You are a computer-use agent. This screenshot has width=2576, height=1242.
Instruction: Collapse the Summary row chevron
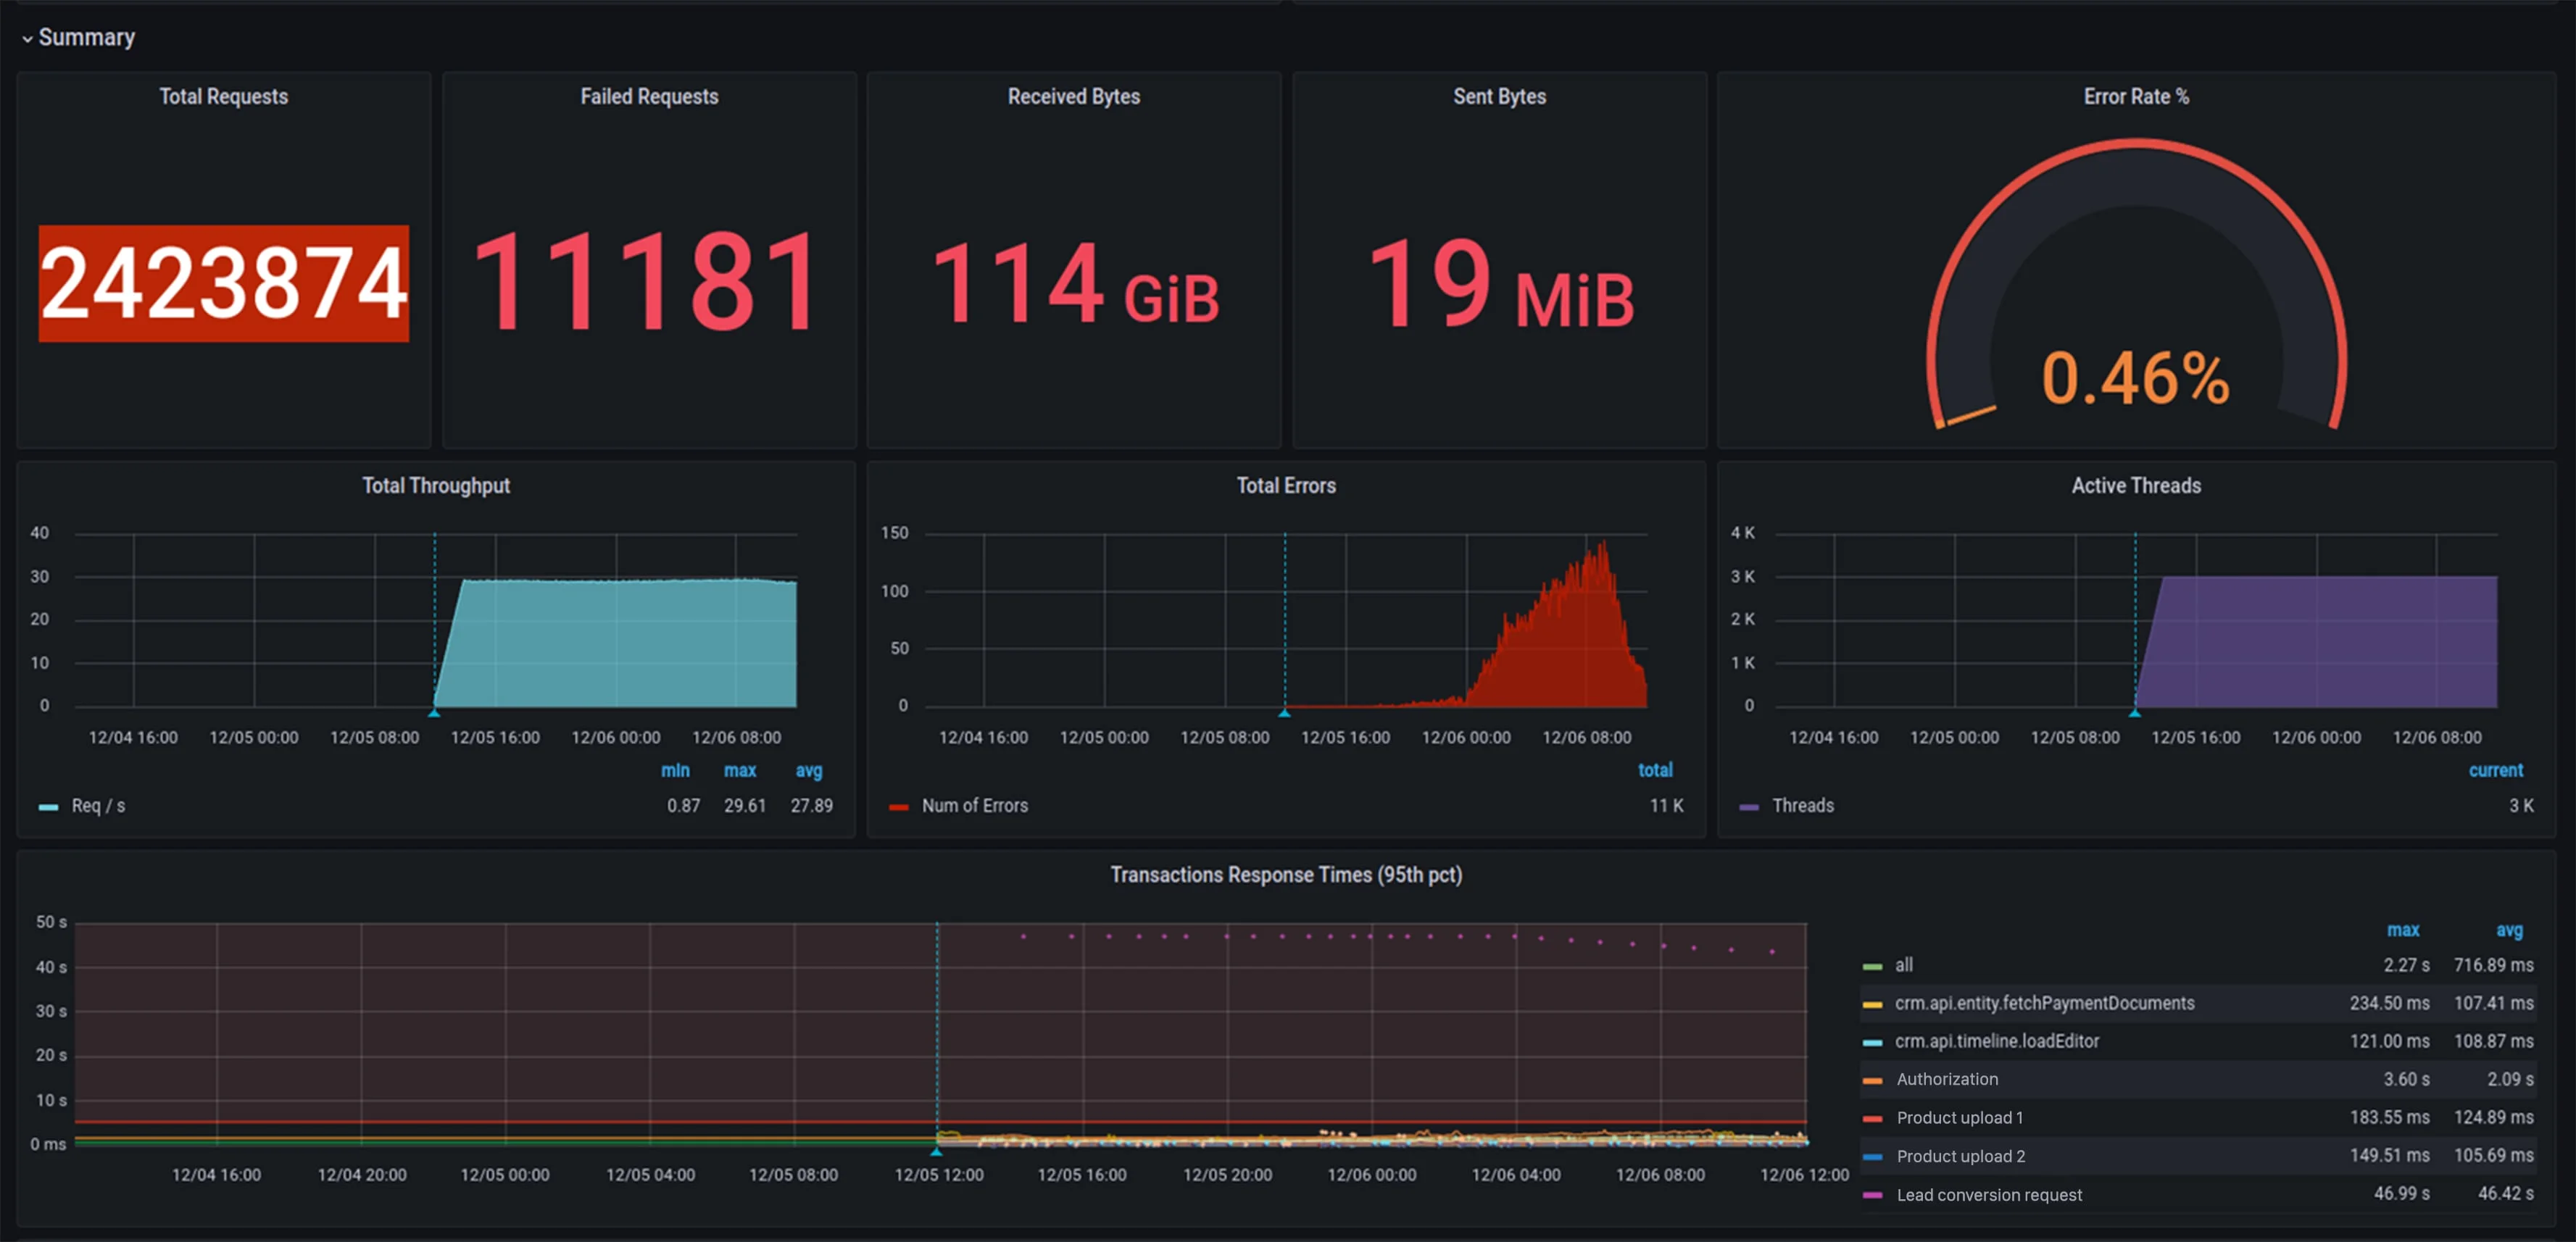[27, 39]
